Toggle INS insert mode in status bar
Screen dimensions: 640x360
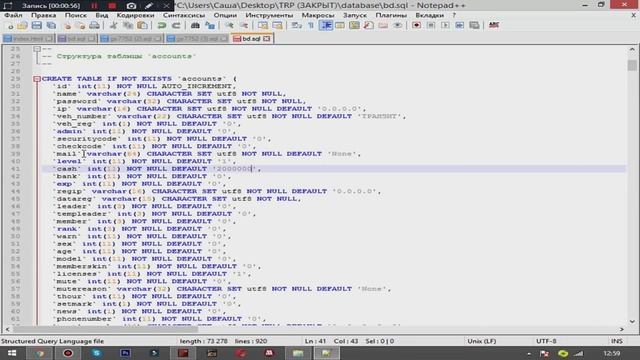[617, 341]
